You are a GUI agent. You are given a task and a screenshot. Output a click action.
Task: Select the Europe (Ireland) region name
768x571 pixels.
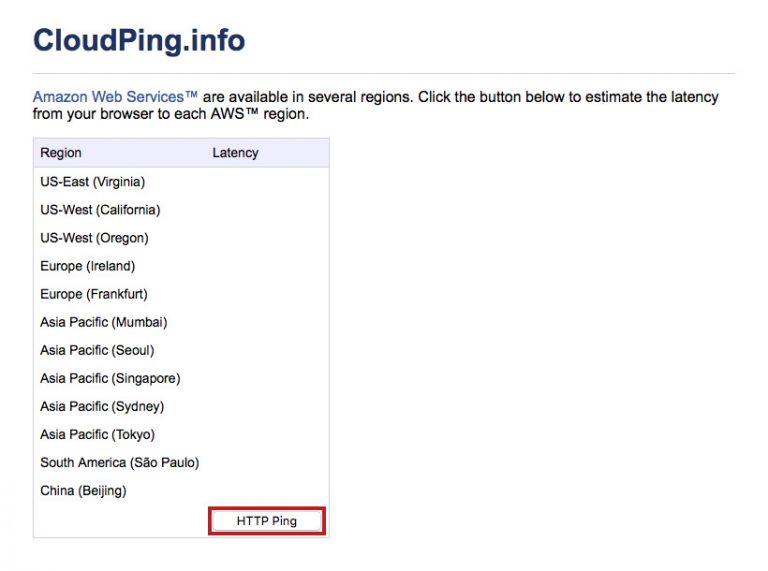coord(87,266)
